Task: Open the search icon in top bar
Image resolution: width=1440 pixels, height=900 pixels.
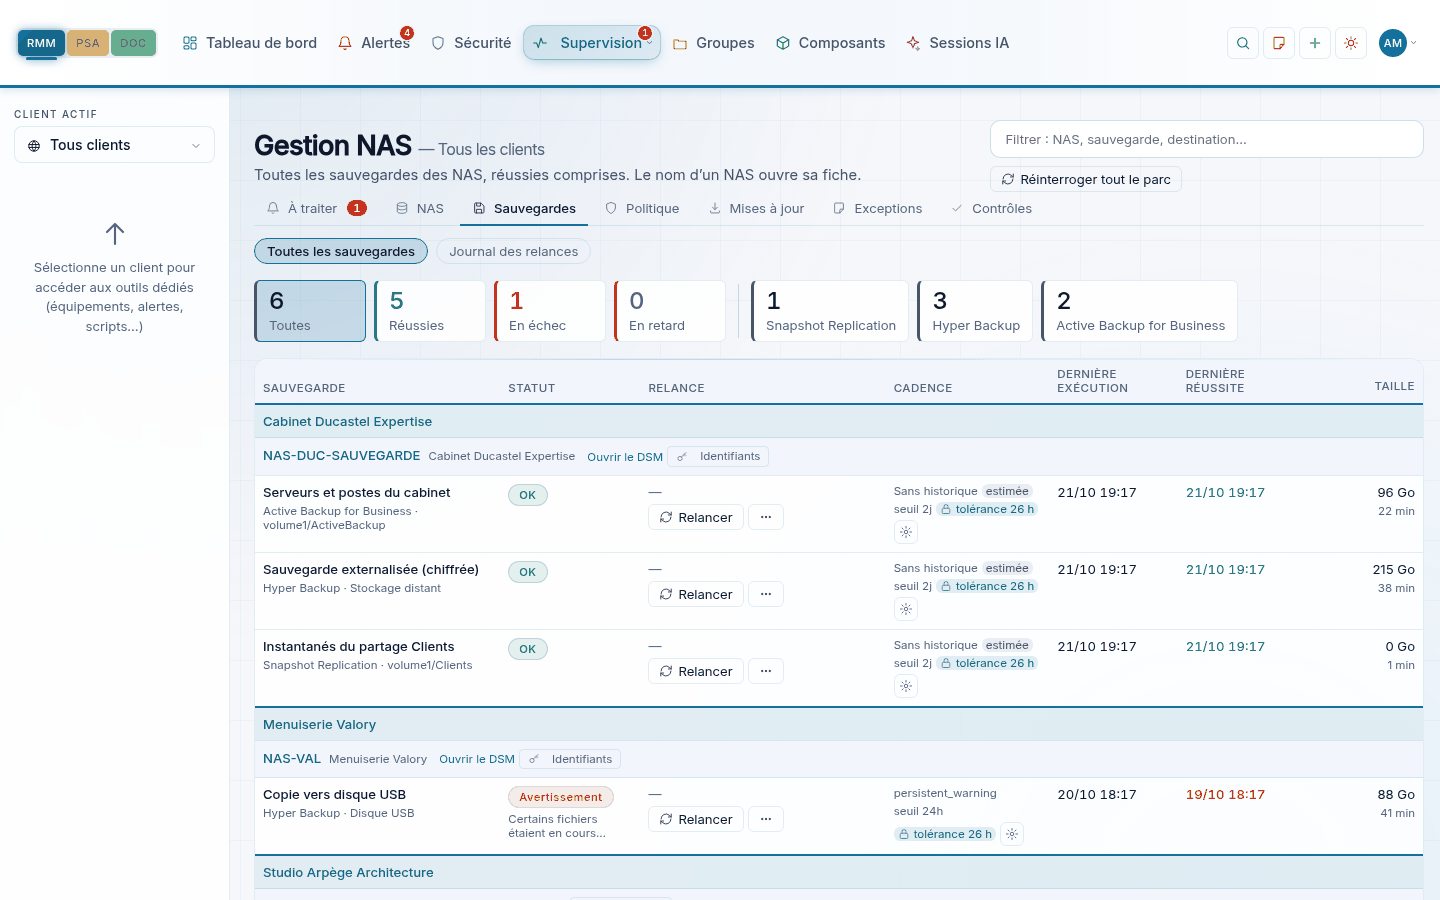Action: (1243, 43)
